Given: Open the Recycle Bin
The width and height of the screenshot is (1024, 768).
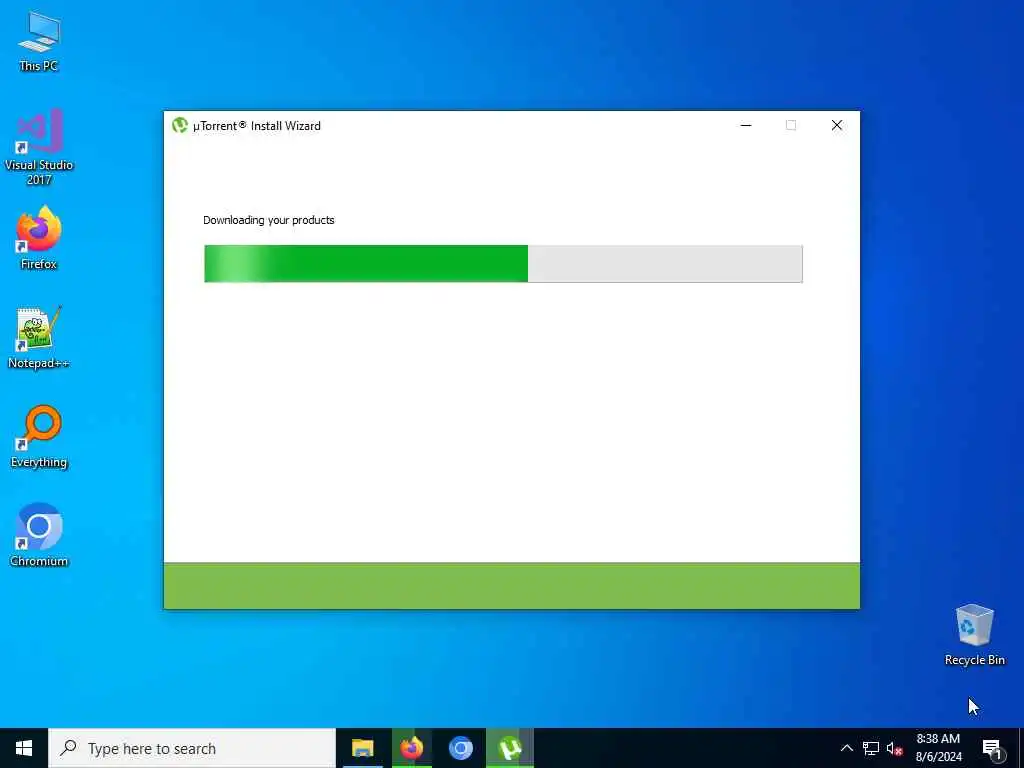Looking at the screenshot, I should (974, 635).
